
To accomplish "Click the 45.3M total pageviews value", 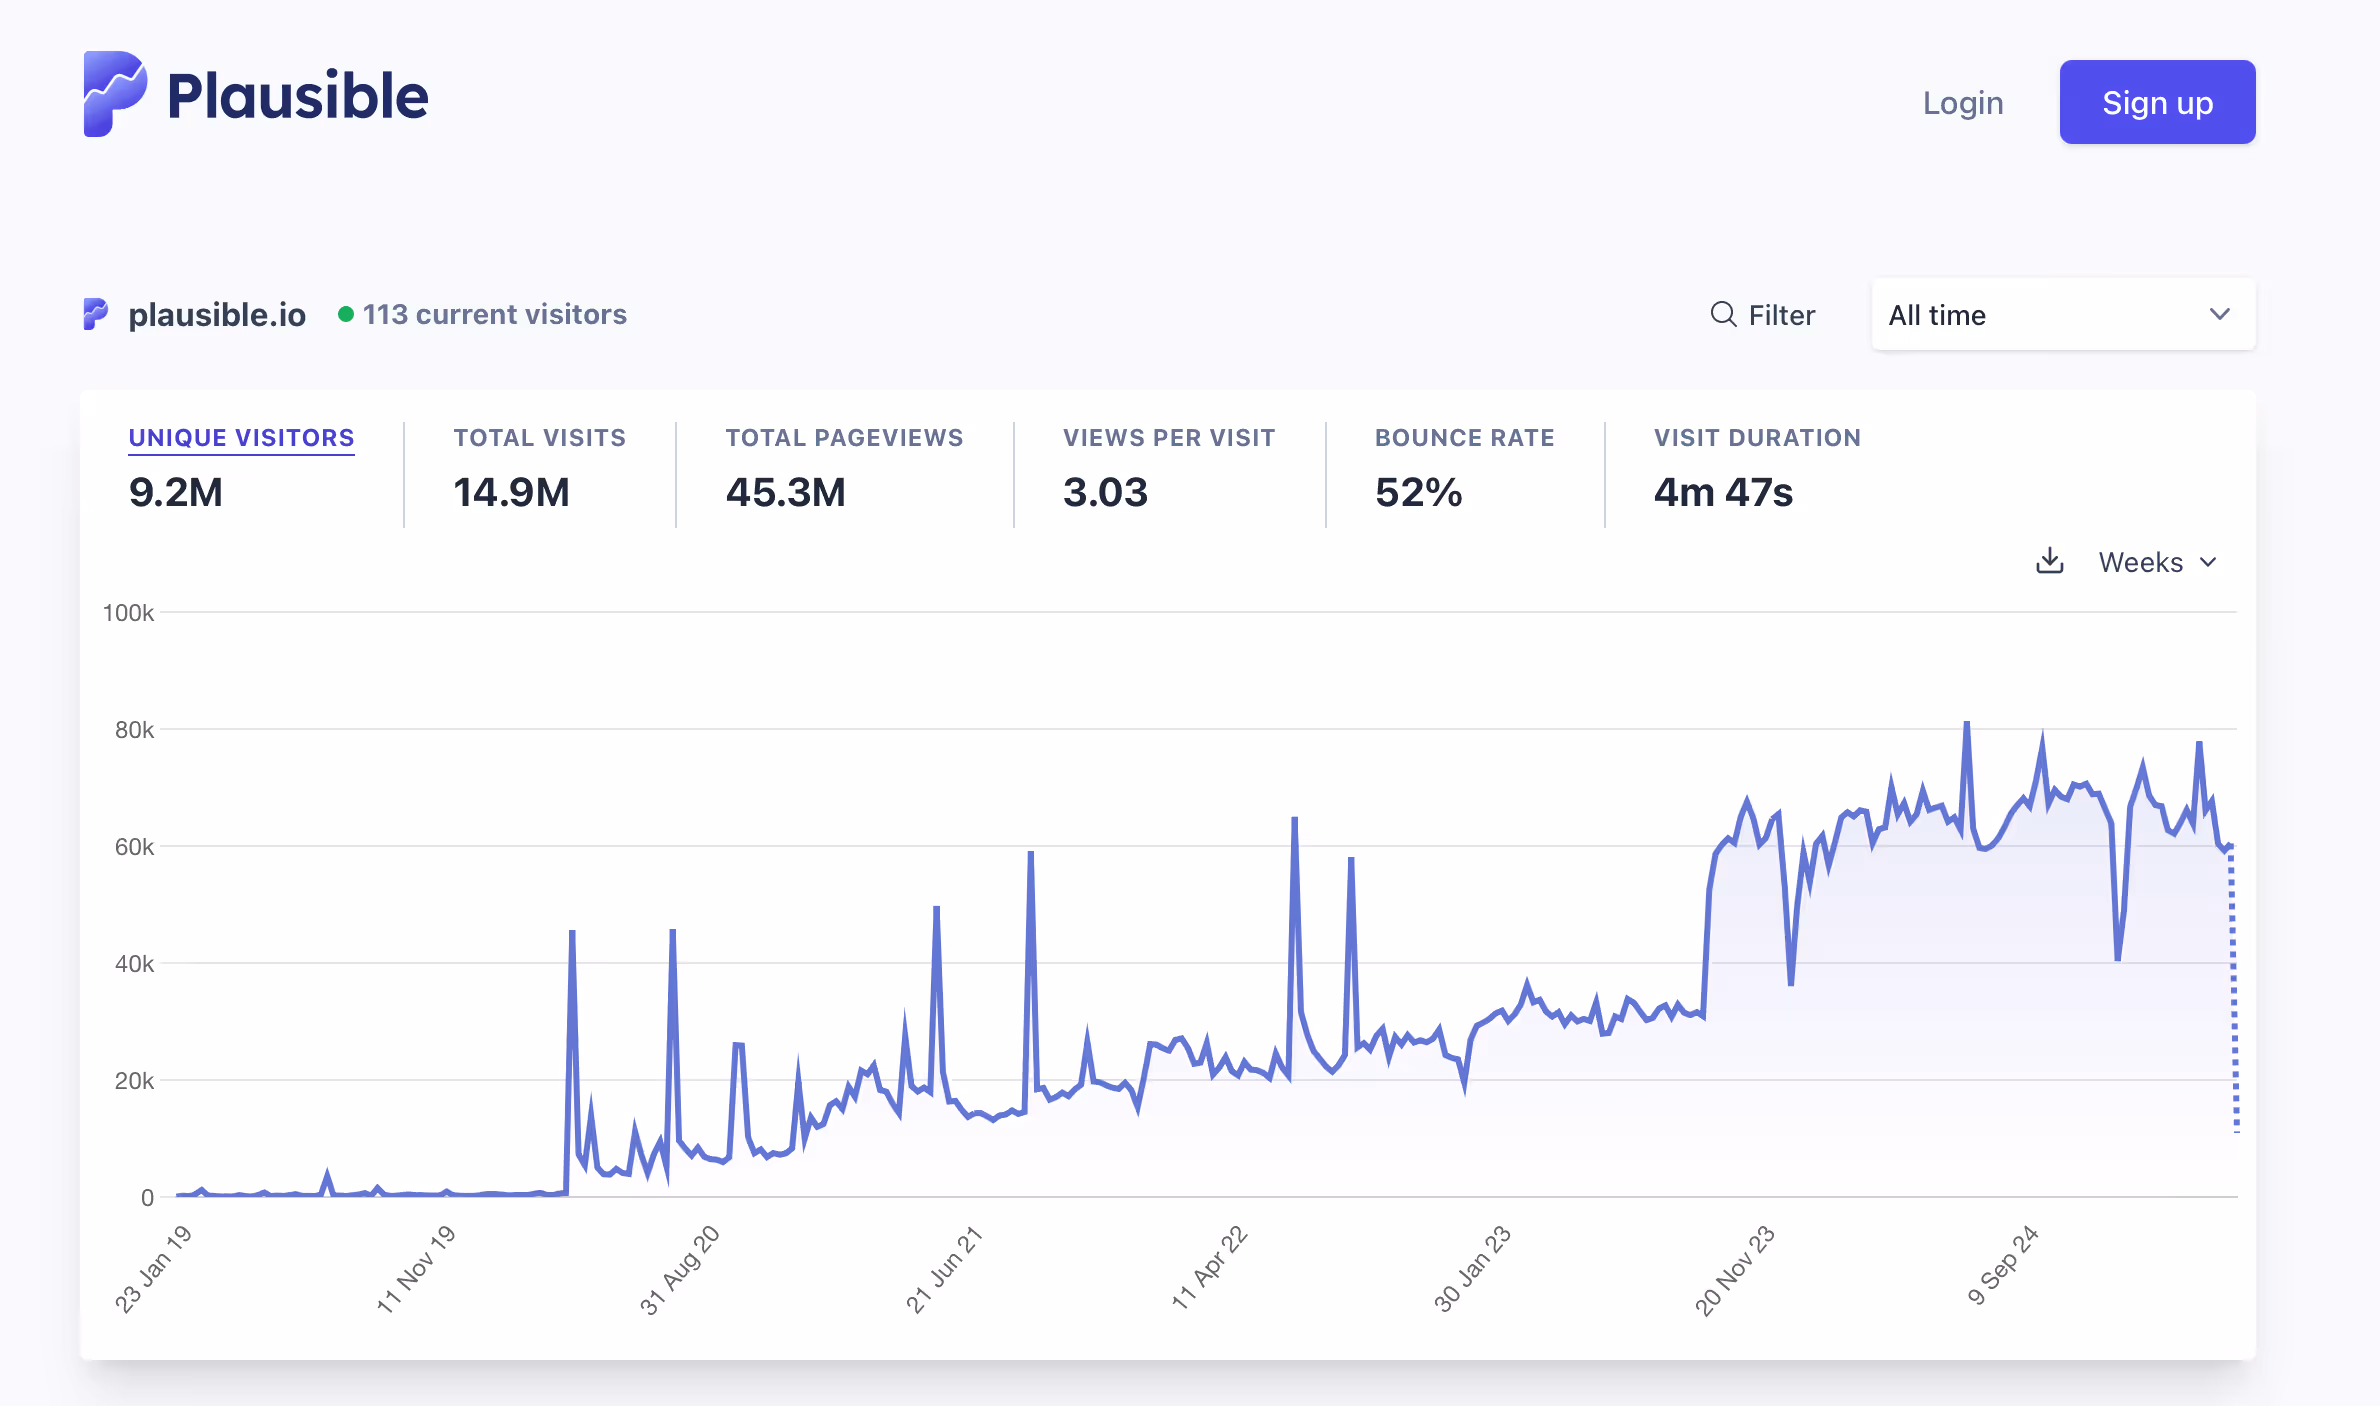I will [785, 492].
